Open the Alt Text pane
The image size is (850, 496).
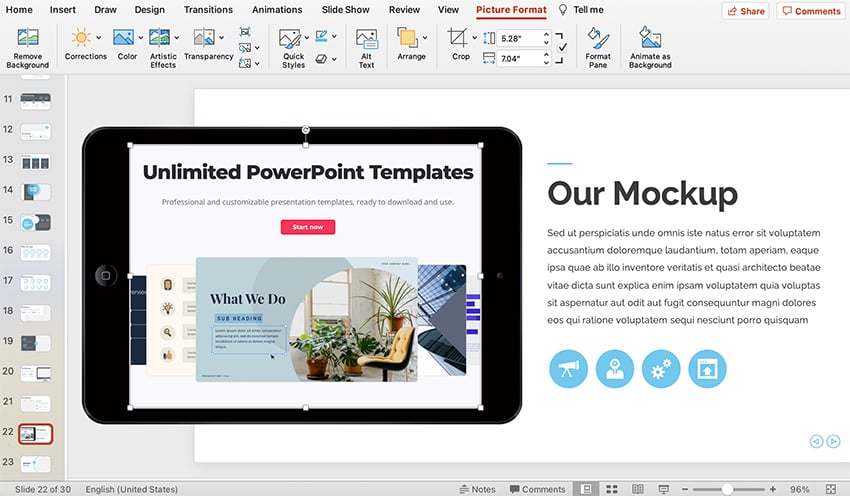[x=367, y=47]
